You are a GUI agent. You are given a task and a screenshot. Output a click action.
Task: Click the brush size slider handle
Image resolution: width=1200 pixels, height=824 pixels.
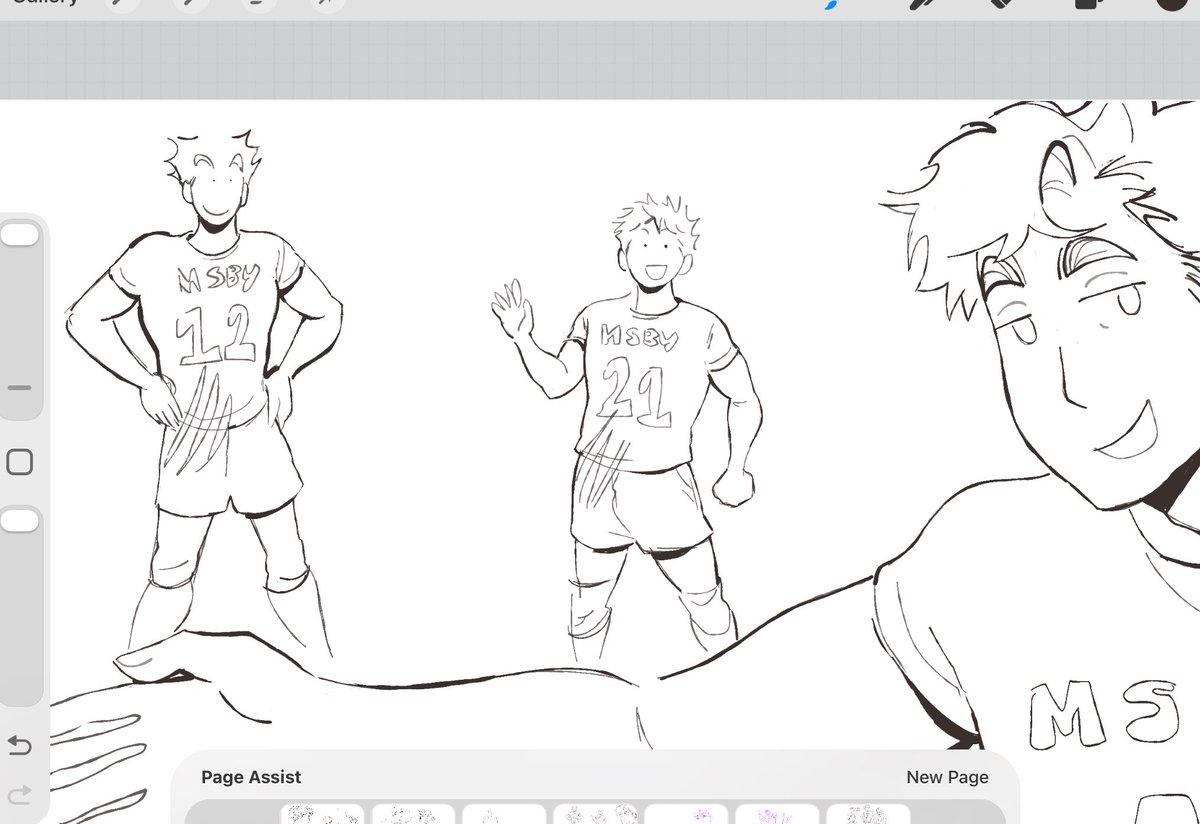tap(20, 235)
